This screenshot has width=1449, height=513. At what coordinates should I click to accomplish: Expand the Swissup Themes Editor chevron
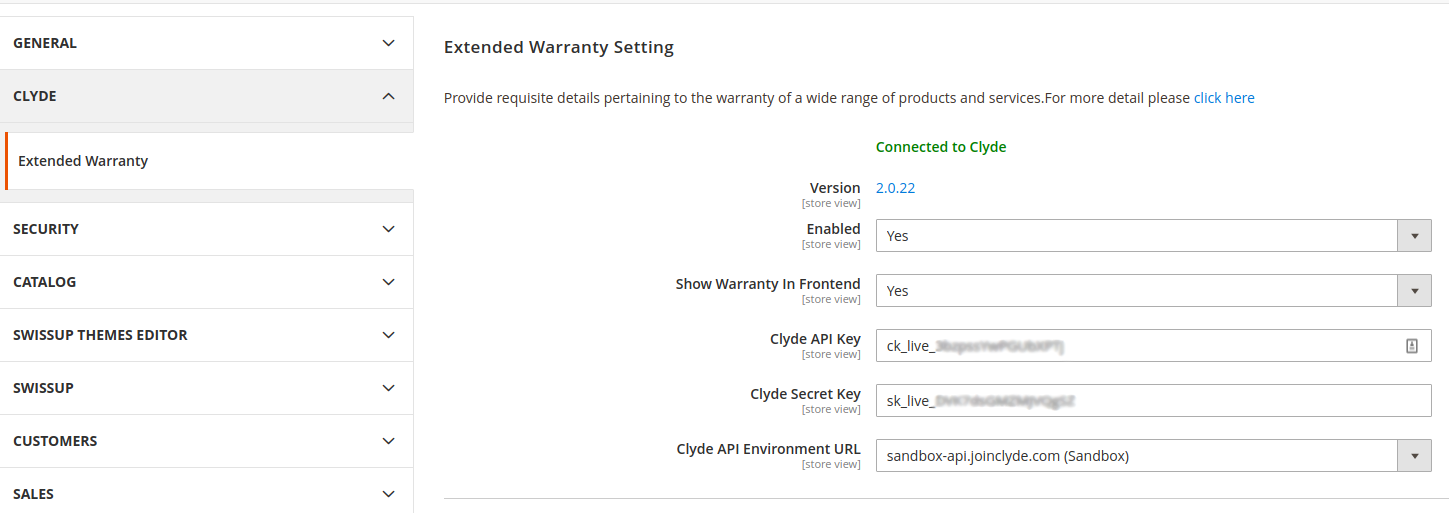[389, 335]
